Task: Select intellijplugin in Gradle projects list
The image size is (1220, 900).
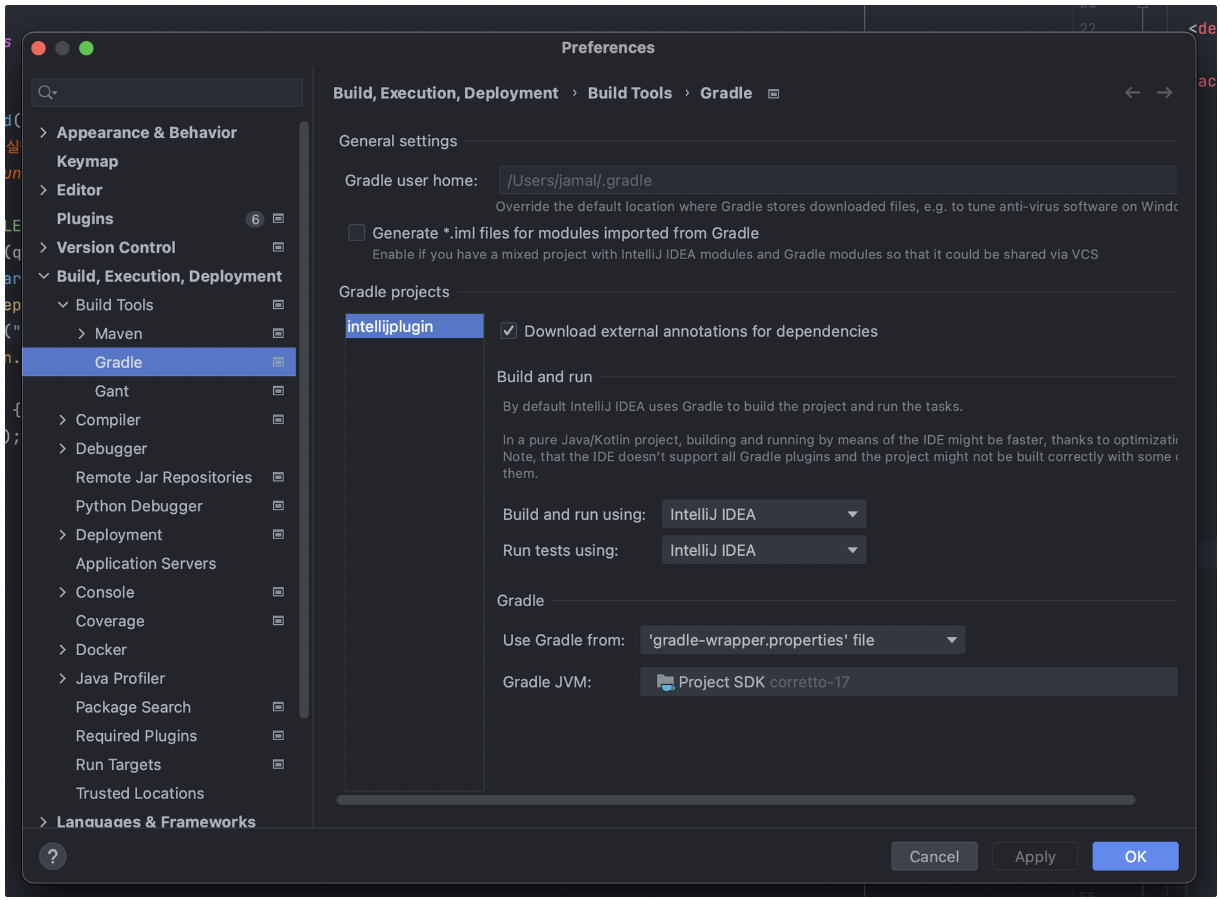Action: [414, 326]
